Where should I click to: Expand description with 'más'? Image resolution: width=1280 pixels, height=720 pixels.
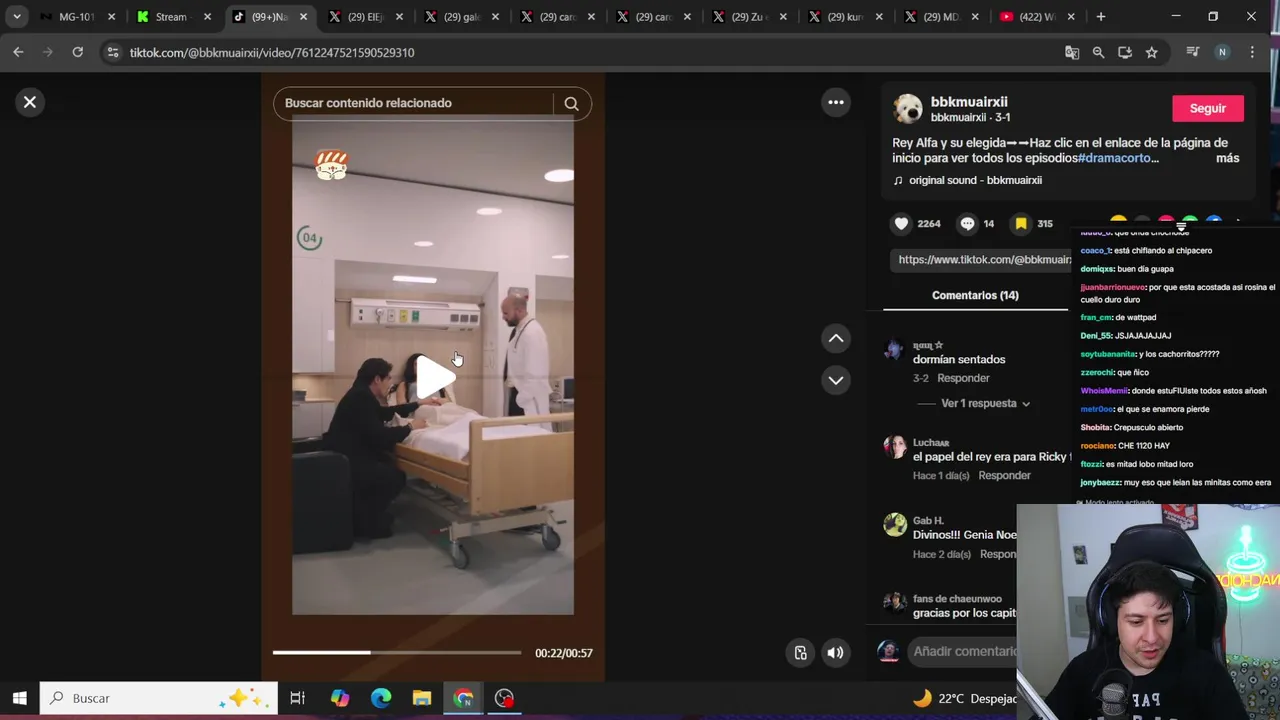coord(1227,158)
